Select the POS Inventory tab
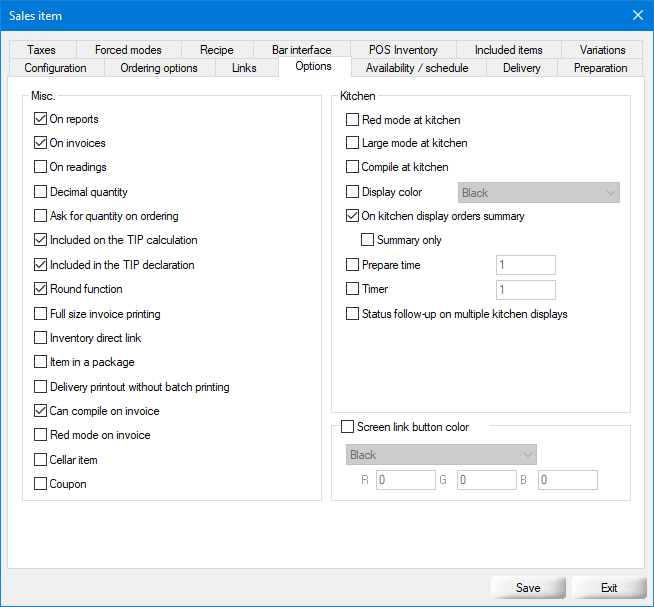 [402, 50]
